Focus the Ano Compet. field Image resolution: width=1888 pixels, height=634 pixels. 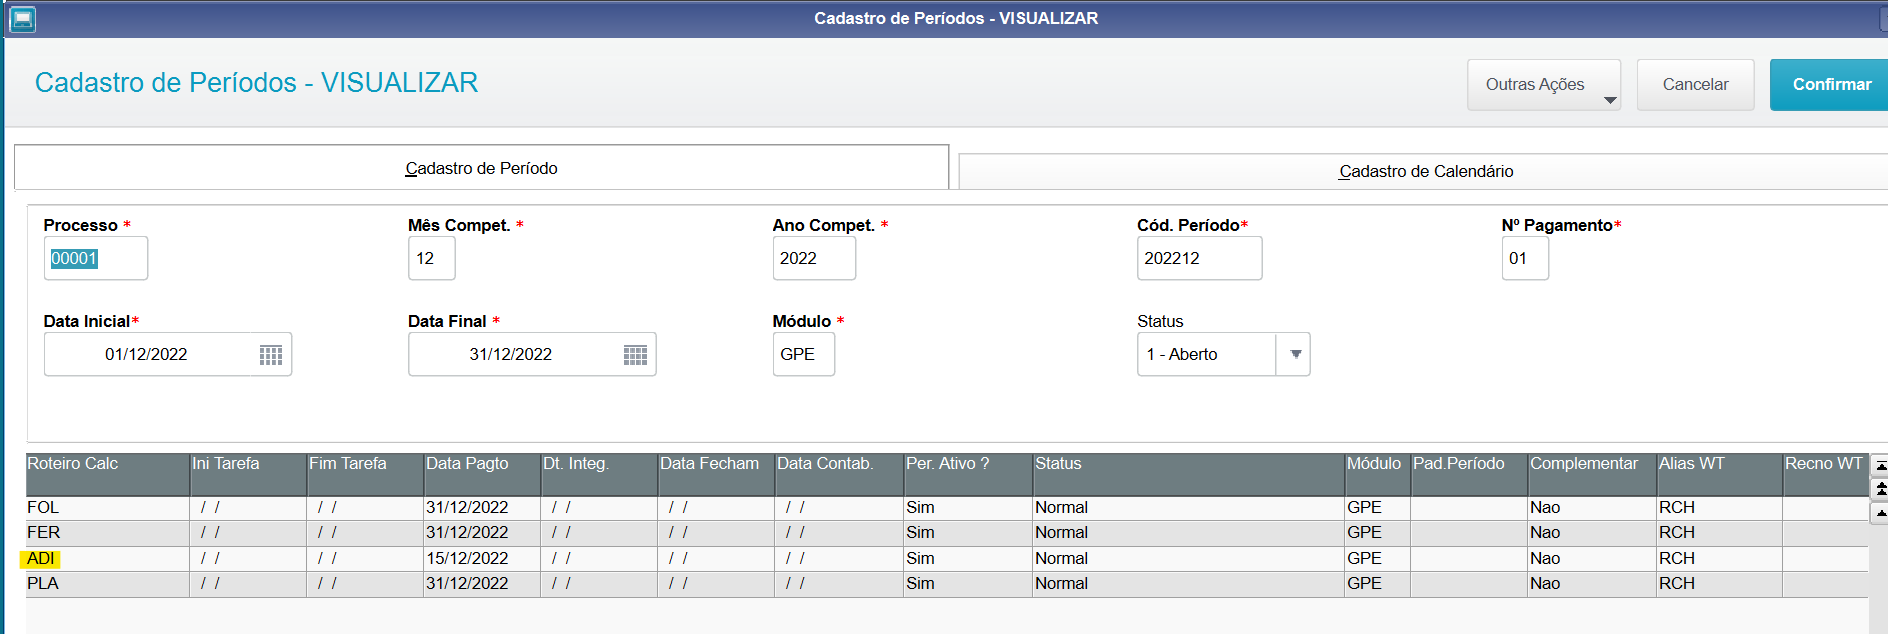[x=814, y=258]
